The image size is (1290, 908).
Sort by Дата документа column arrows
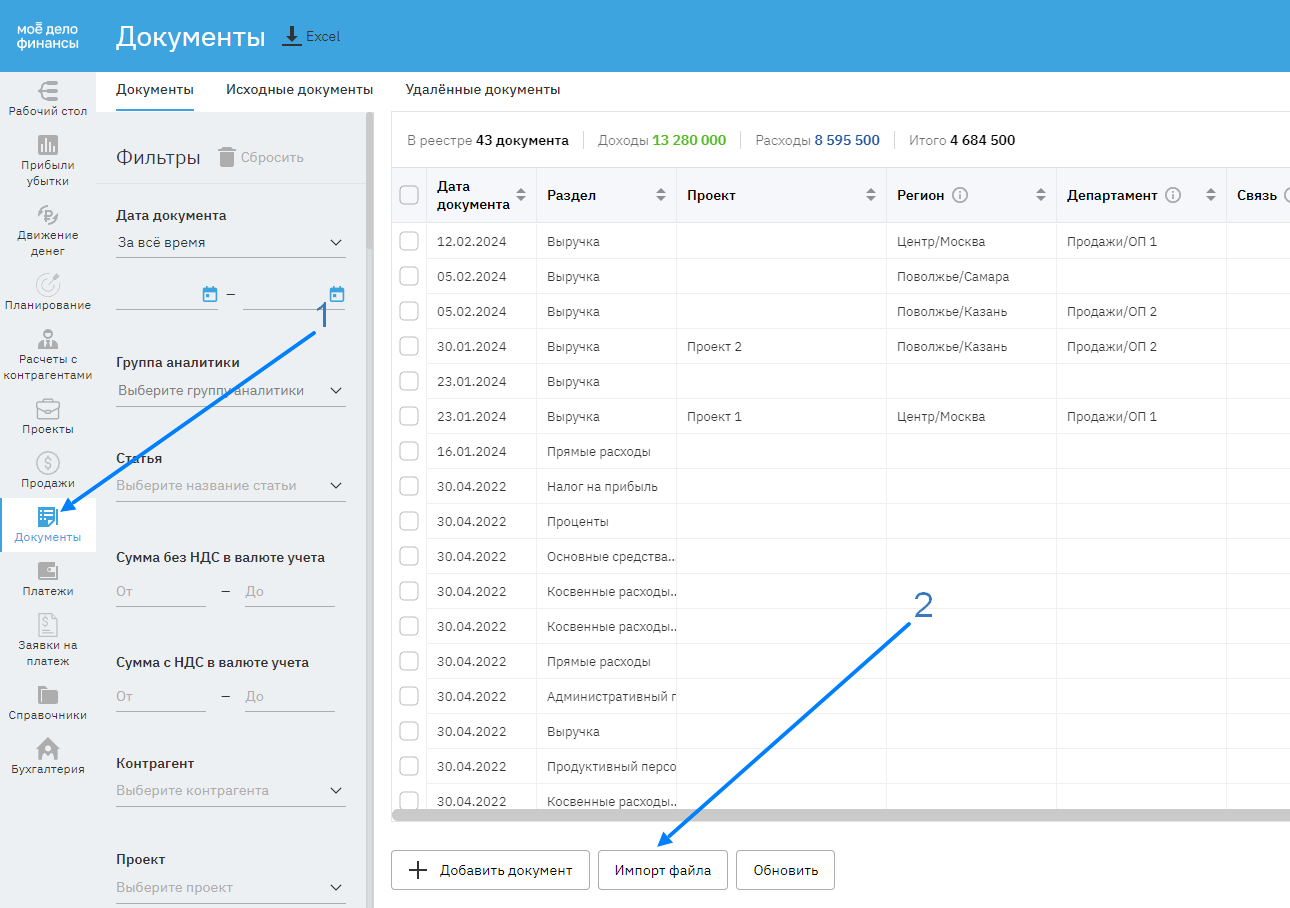[520, 195]
